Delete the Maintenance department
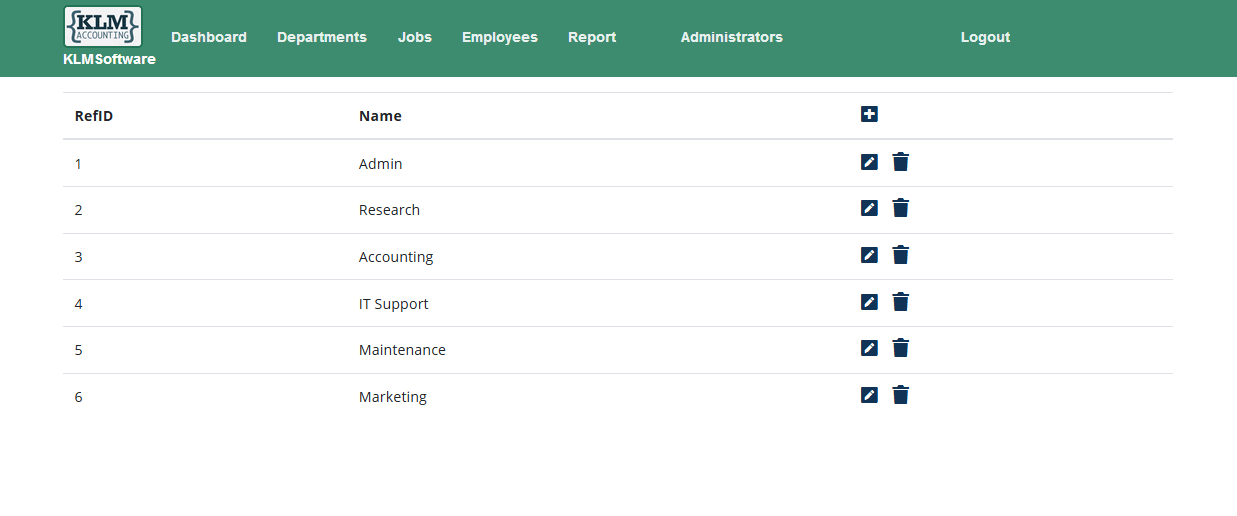Screen dimensions: 1237x516 [901, 348]
